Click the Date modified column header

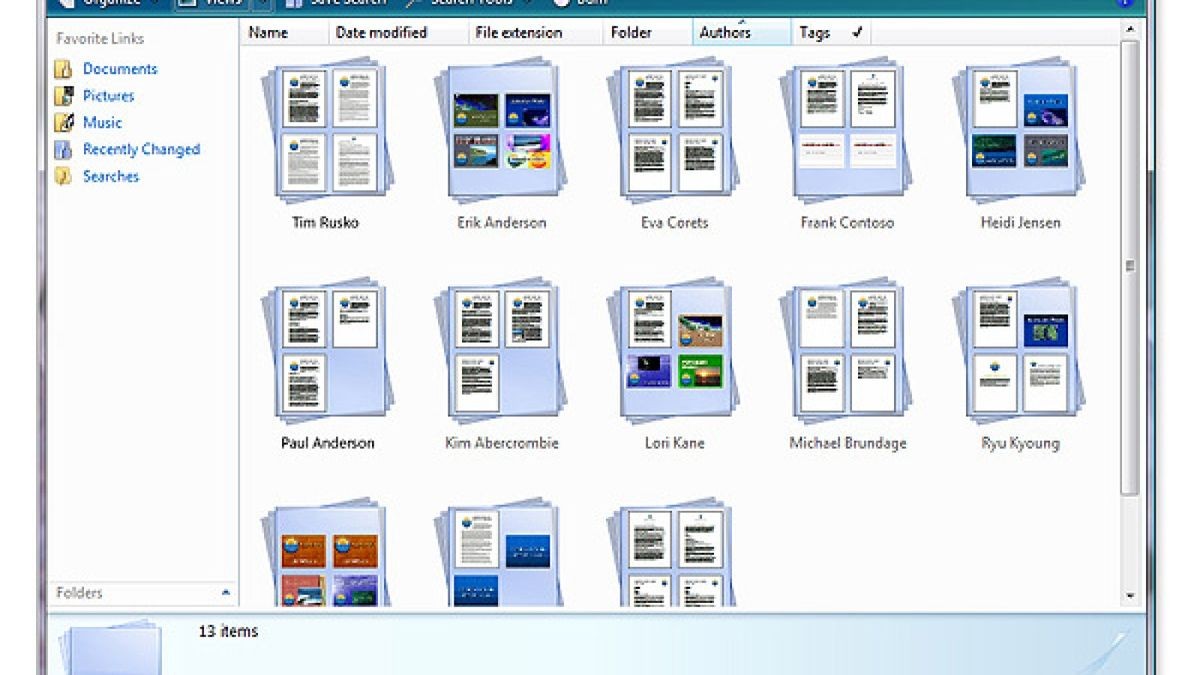click(x=381, y=32)
